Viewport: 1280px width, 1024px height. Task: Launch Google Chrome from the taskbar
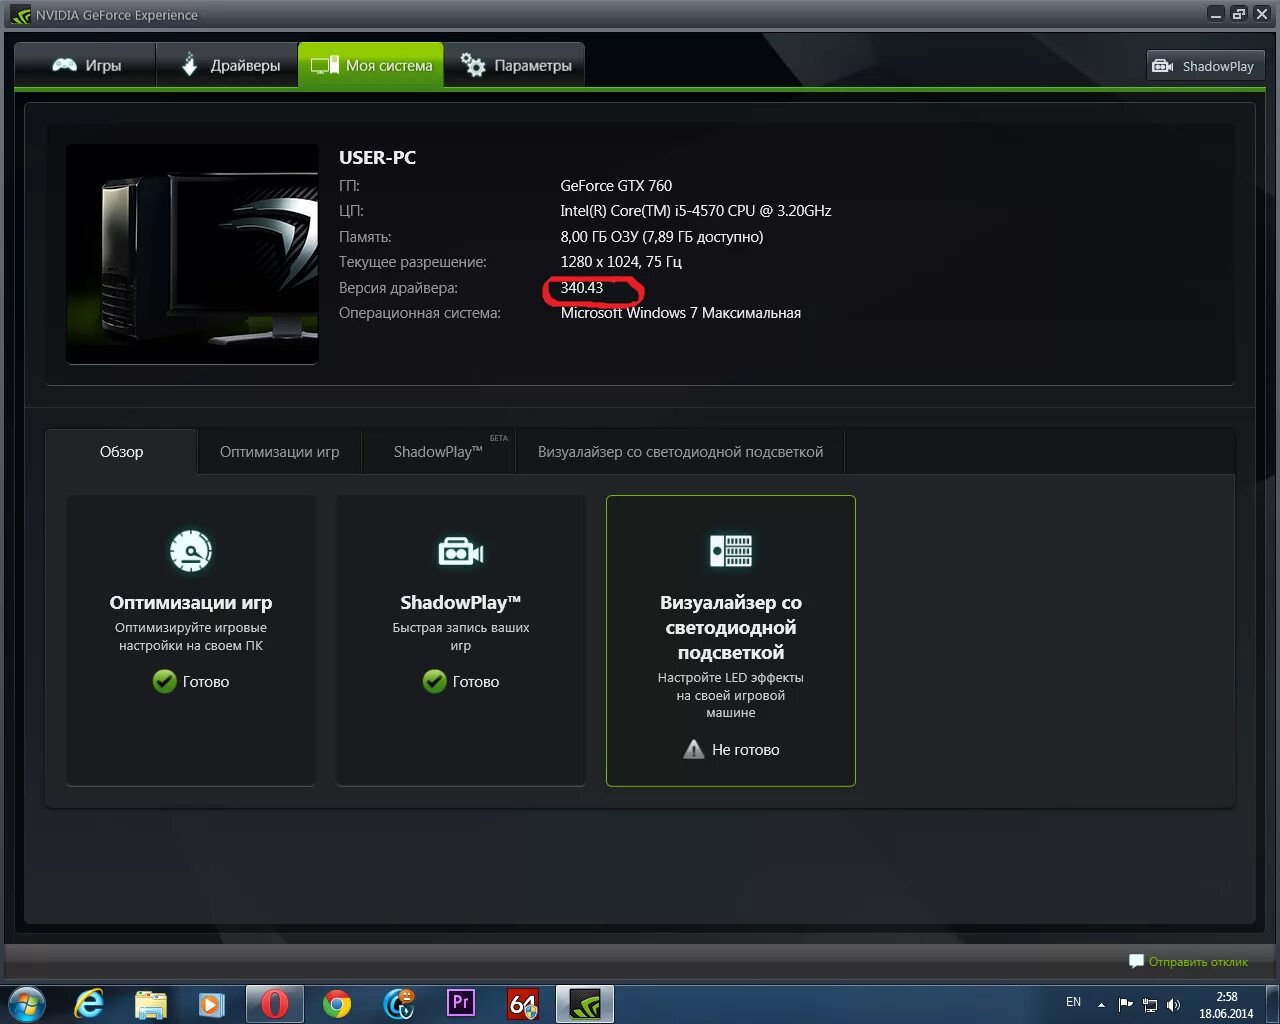(337, 1004)
